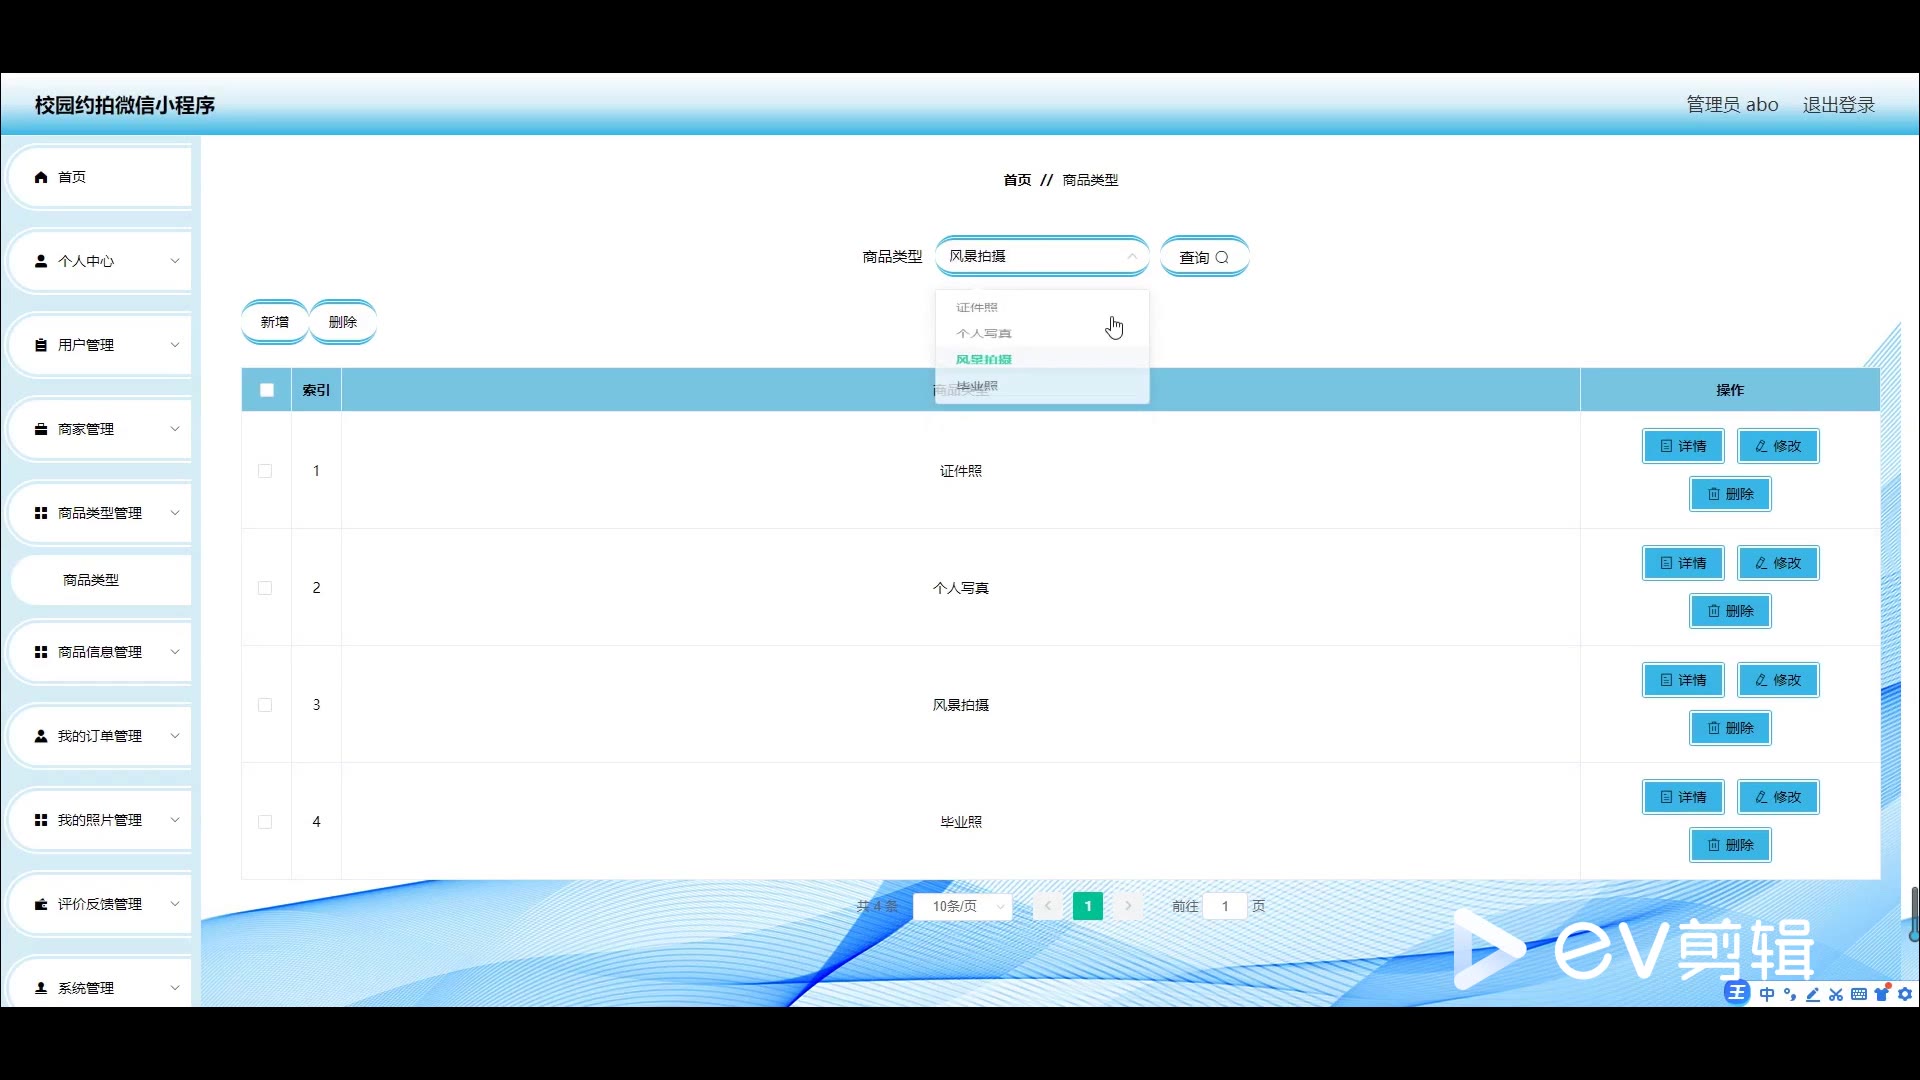Check the checkbox for the row 证件照

pos(265,471)
